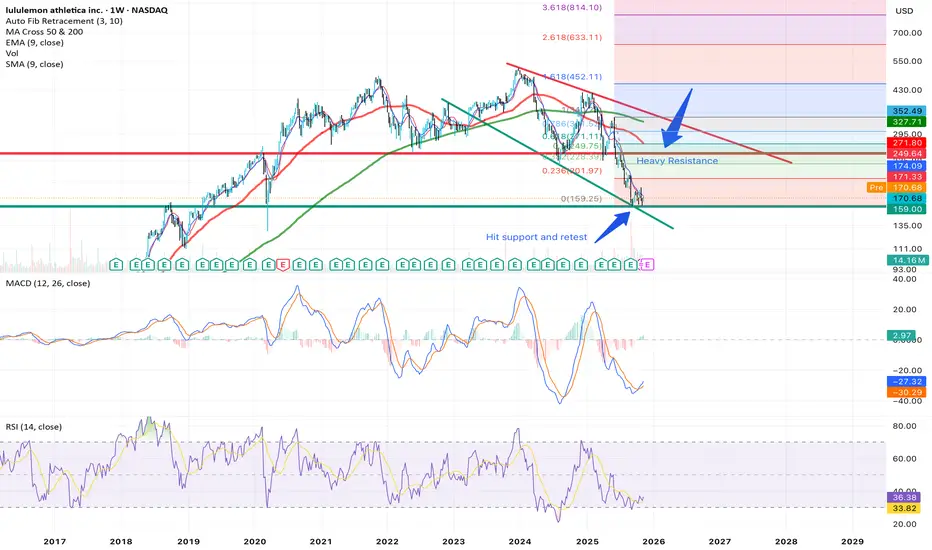The image size is (932, 550).
Task: Click the 80.00 RSI axis label
Action: tap(907, 426)
